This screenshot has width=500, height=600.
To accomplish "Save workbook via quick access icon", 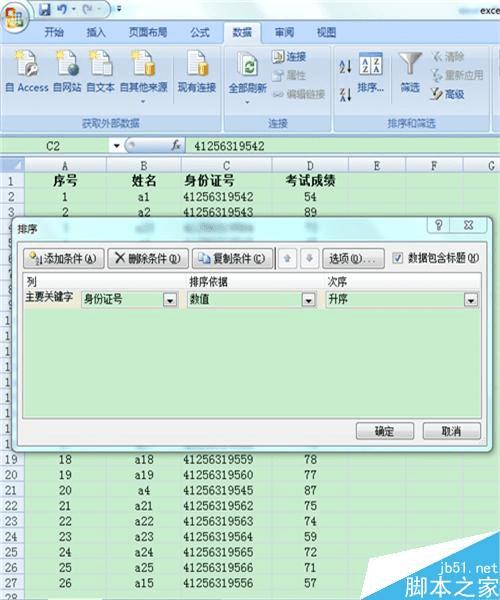I will pos(45,9).
